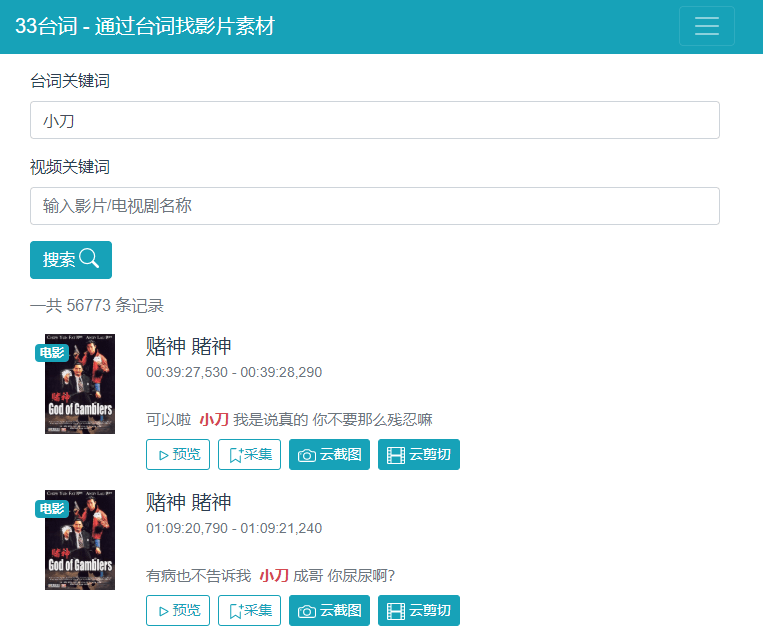763x636 pixels.
Task: Click the 33台词 site title link
Action: pos(145,26)
